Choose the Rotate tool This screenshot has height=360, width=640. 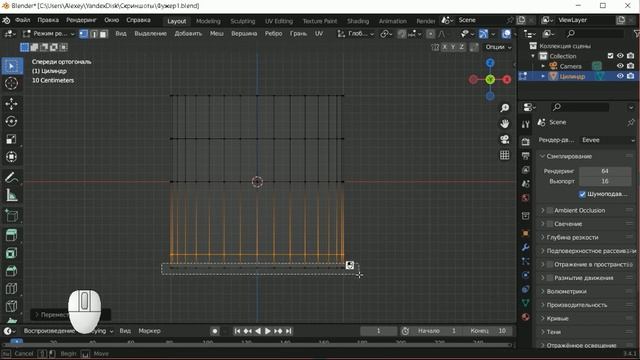[11, 121]
